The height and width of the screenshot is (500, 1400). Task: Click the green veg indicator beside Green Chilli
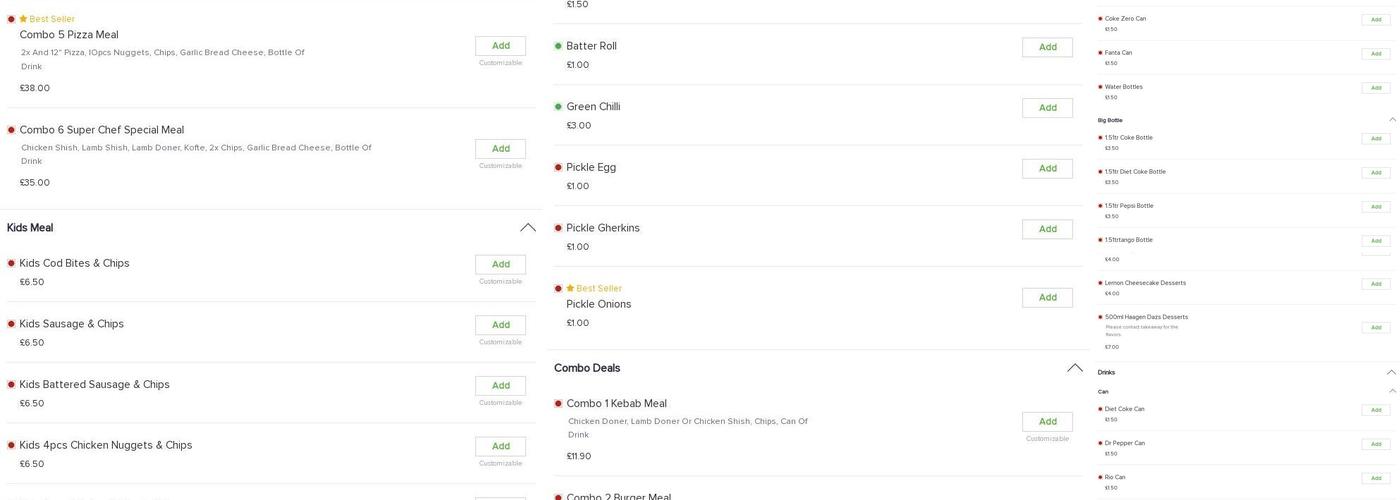coord(558,107)
